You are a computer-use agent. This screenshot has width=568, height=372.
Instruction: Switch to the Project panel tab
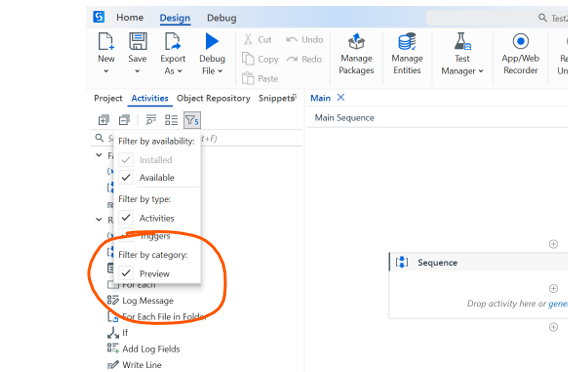point(108,98)
